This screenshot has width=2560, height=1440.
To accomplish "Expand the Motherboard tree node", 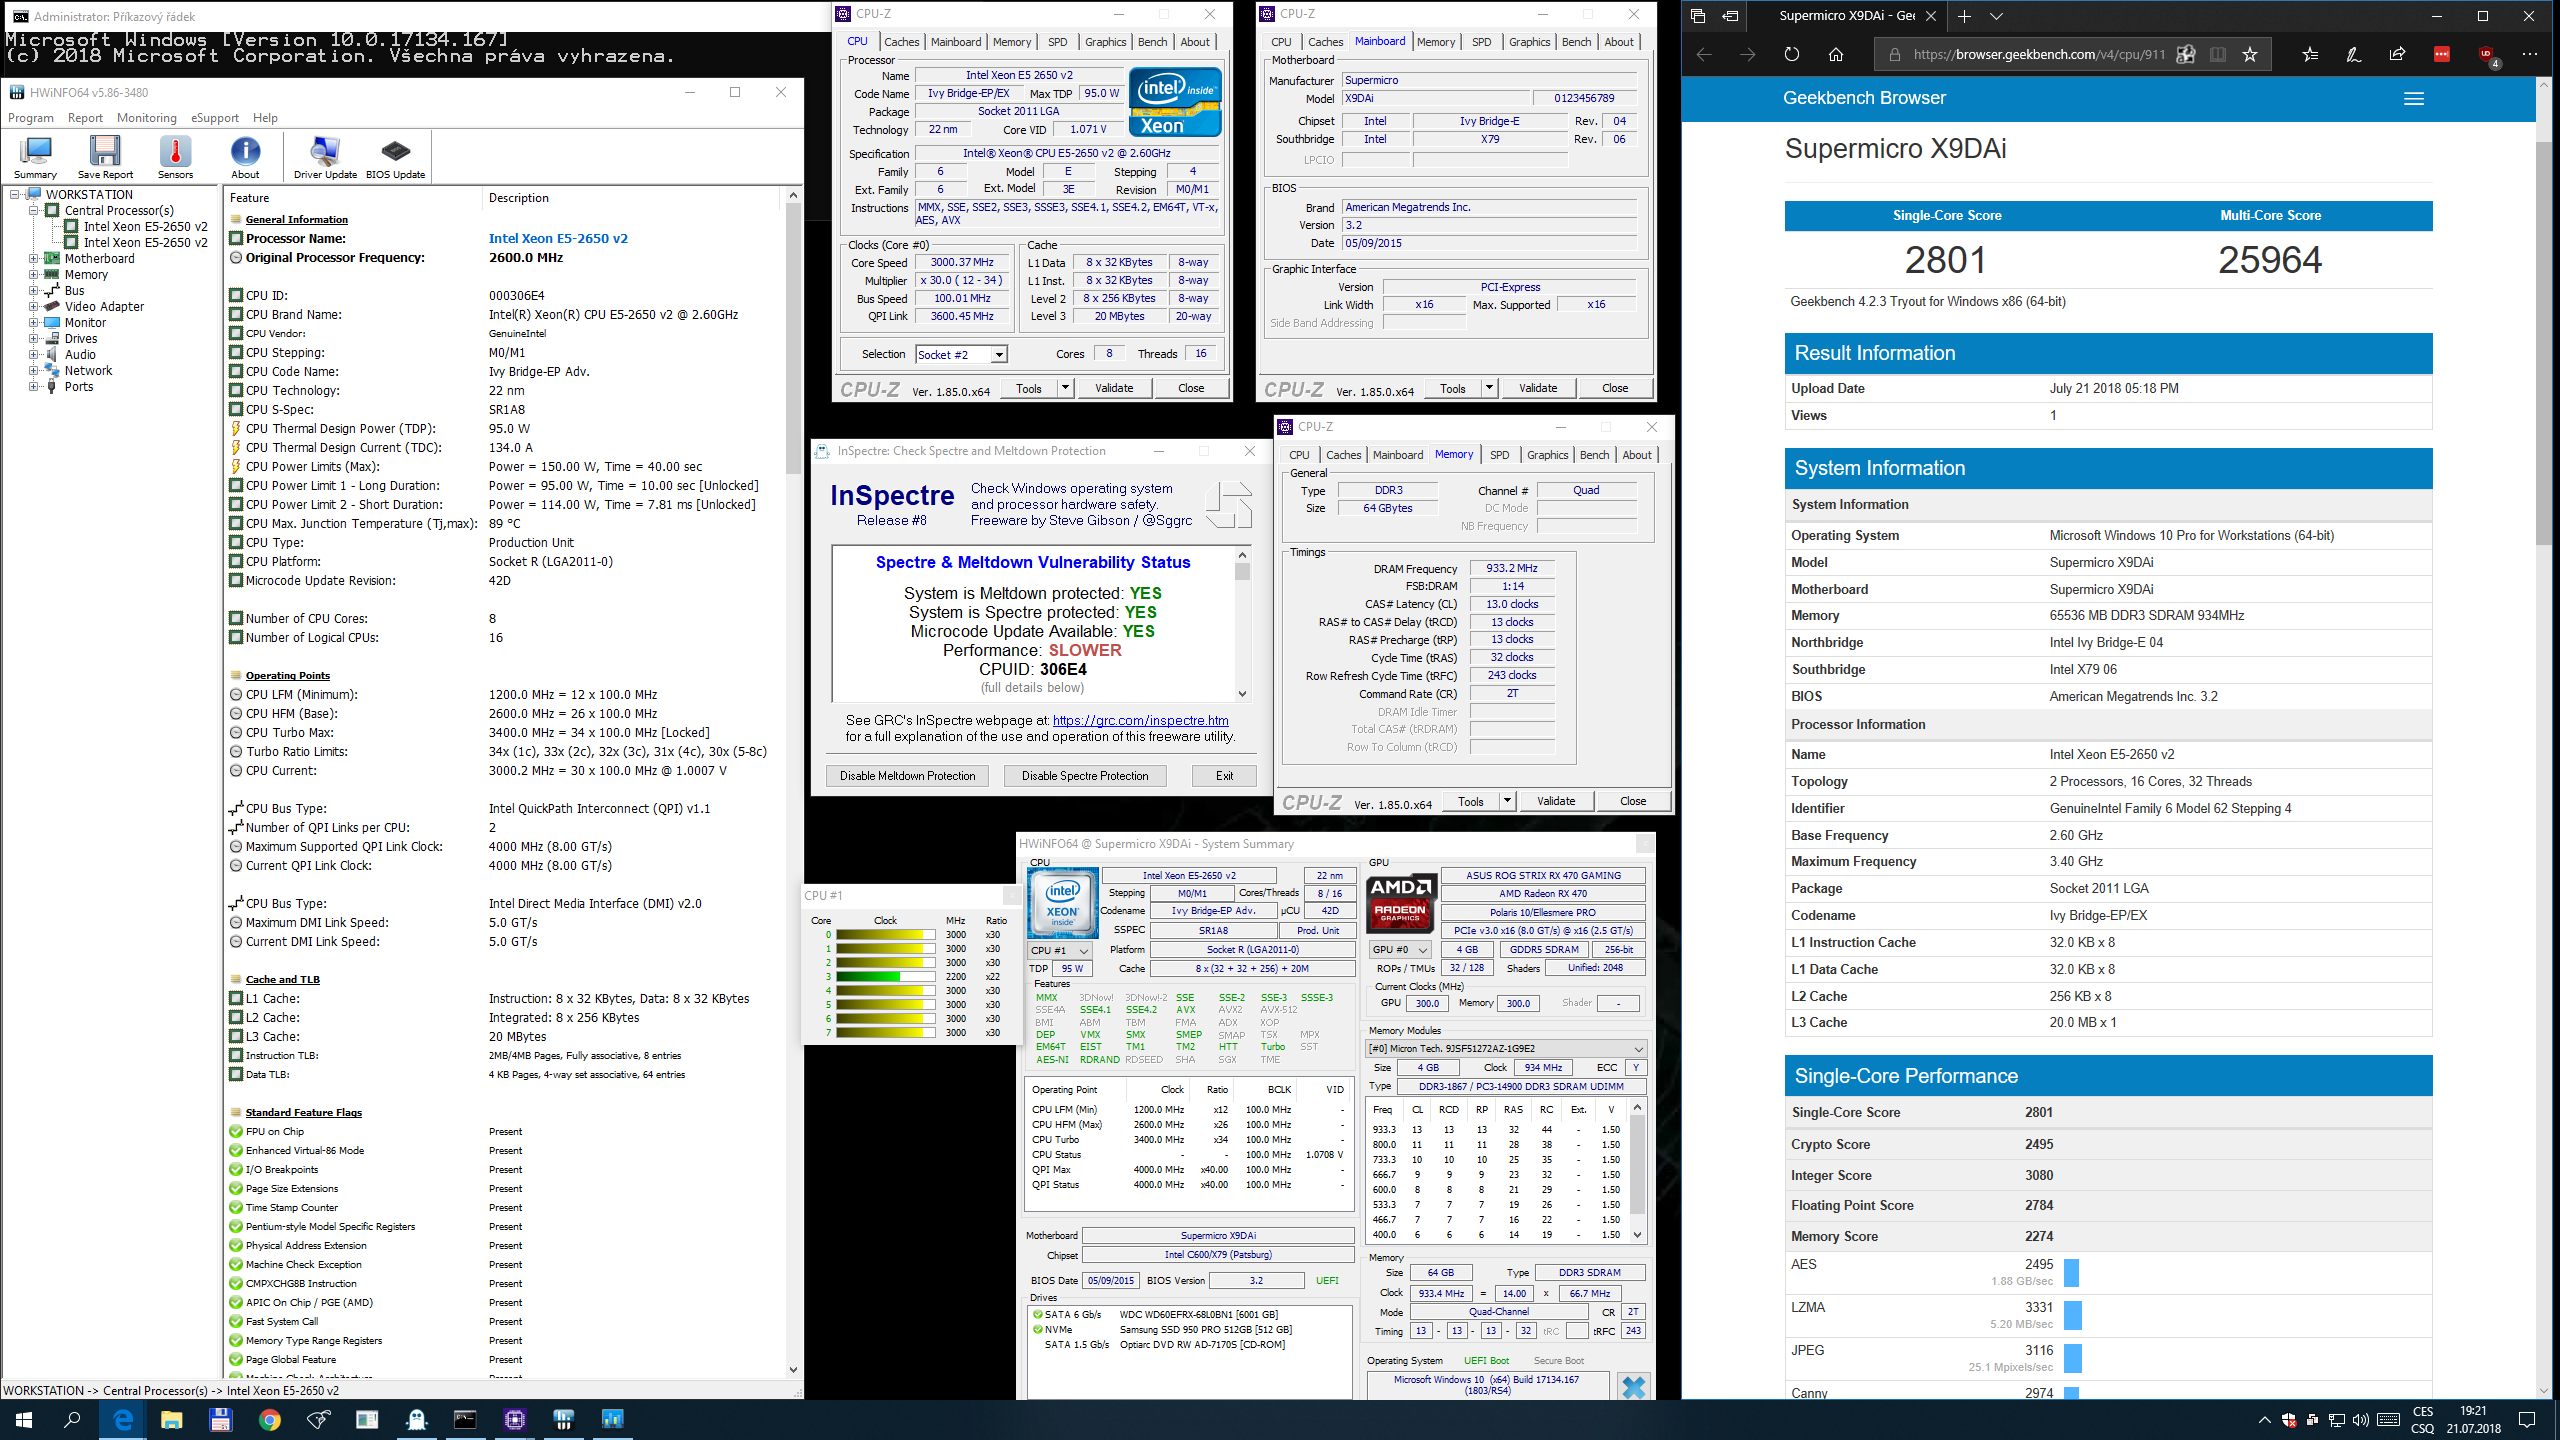I will pos(34,259).
